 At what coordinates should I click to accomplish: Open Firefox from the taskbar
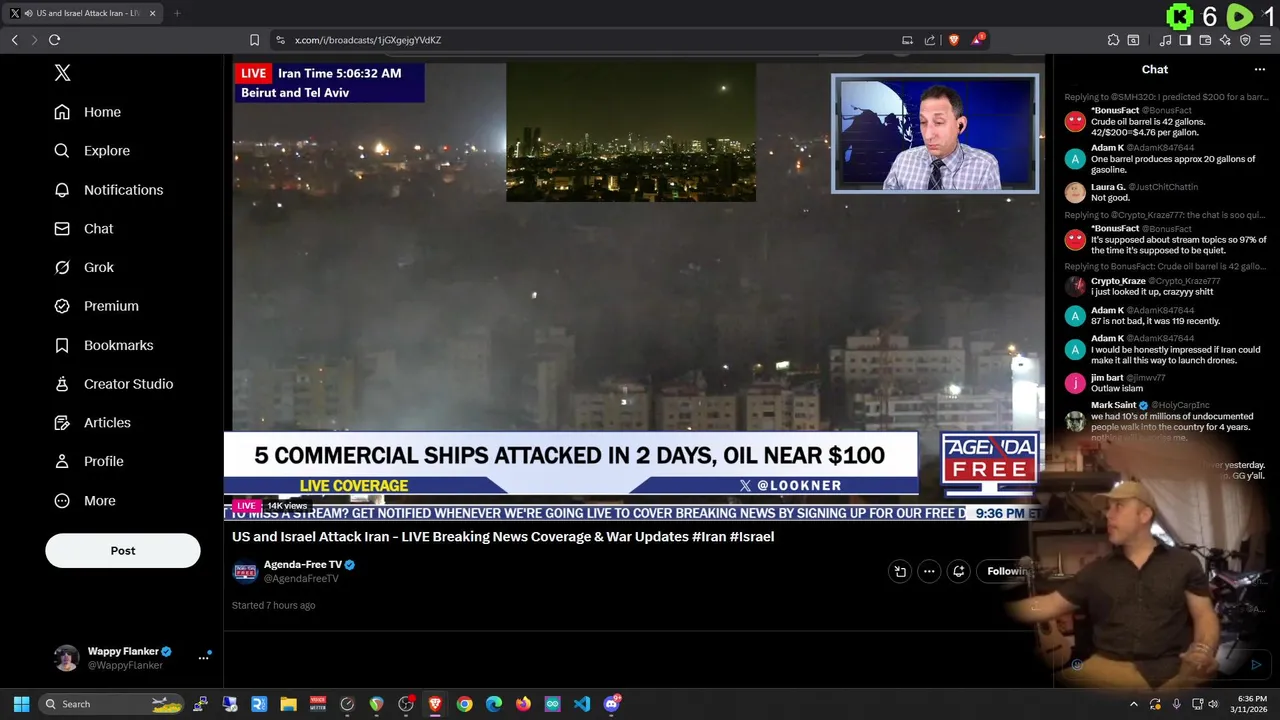523,704
